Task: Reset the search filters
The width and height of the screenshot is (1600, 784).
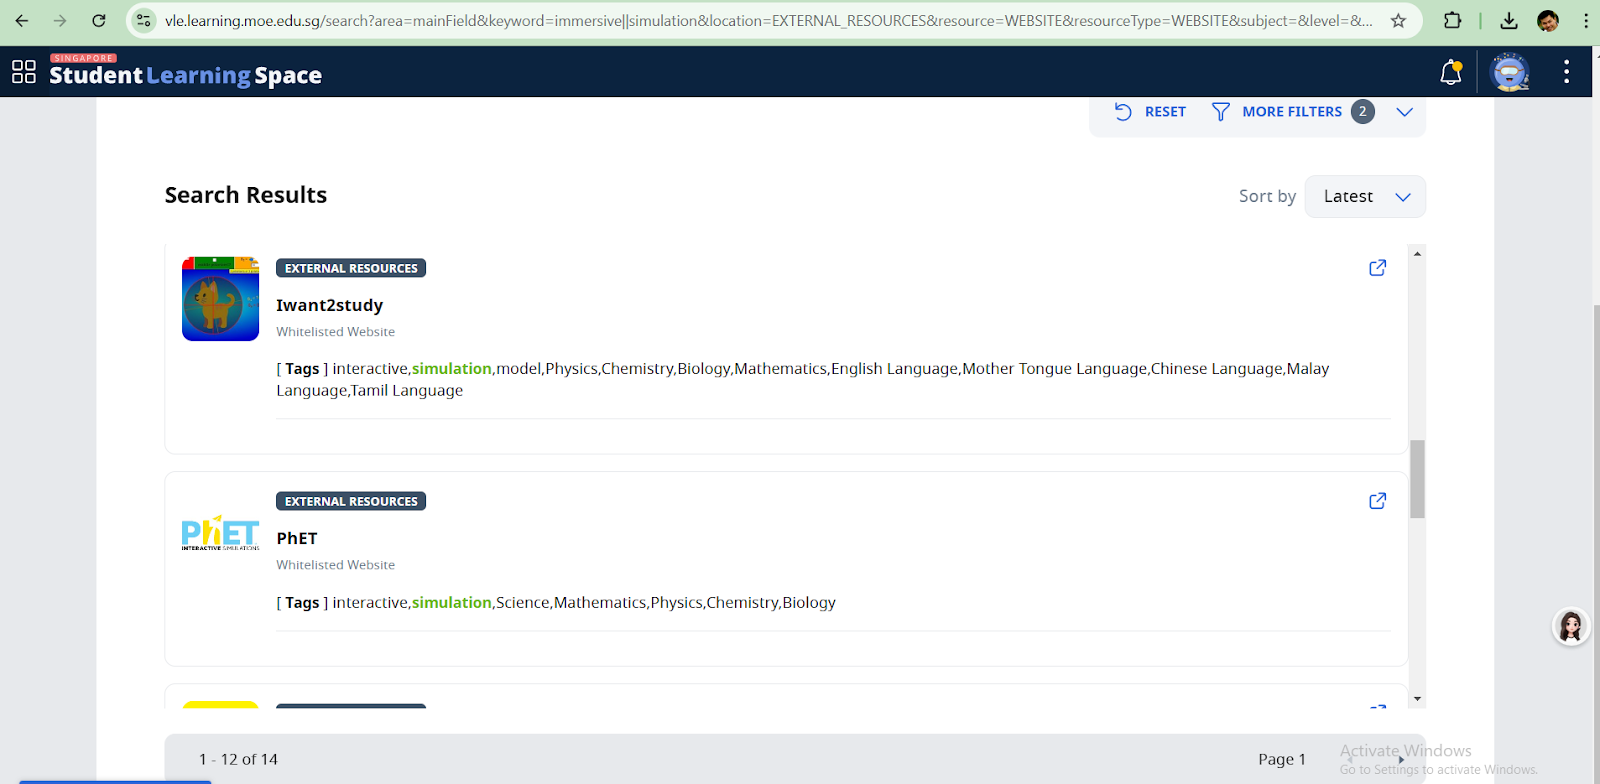Action: [x=1150, y=112]
